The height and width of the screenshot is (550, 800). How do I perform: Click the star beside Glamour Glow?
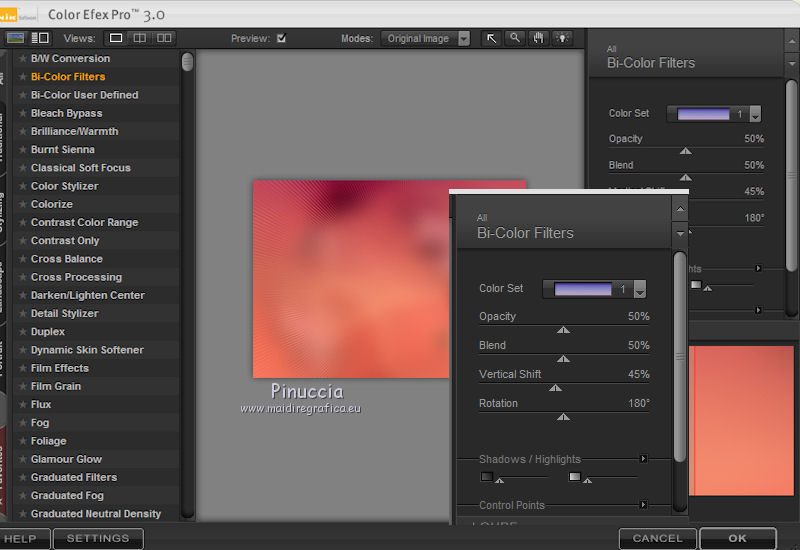22,459
